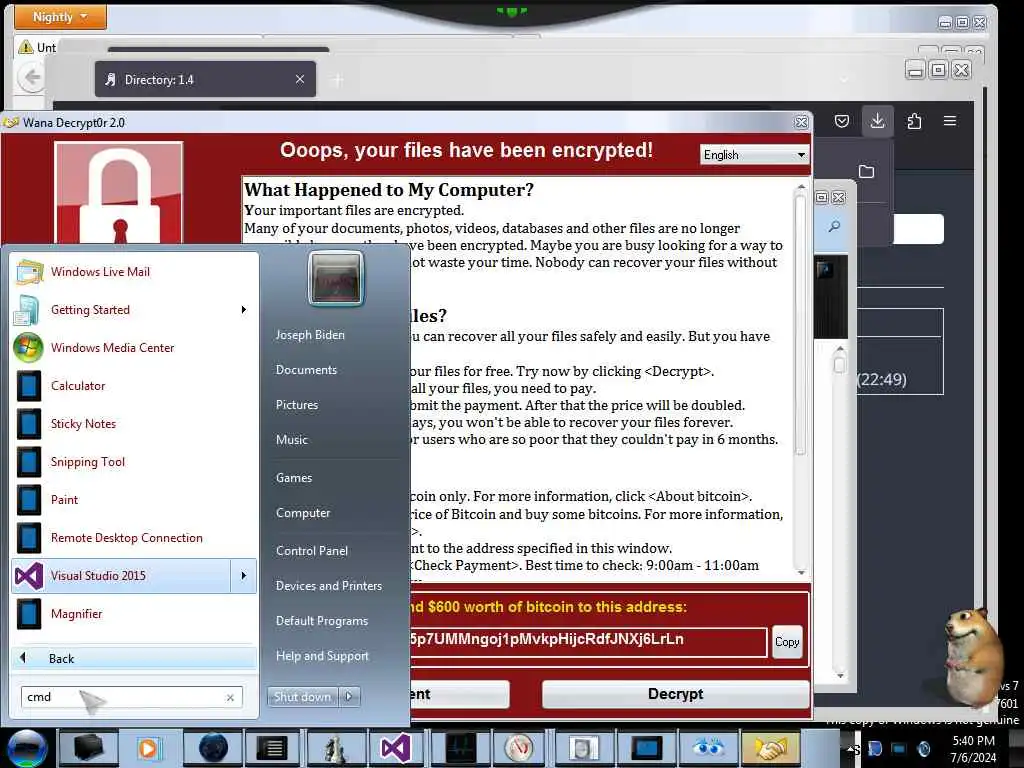This screenshot has width=1024, height=768.
Task: Open browser downloads panel
Action: [878, 121]
